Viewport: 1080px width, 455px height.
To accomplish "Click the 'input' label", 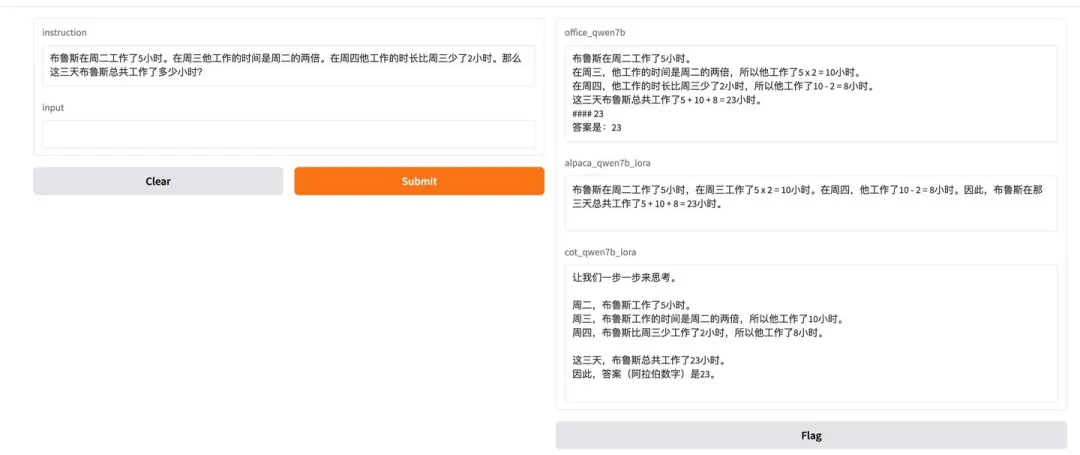I will pyautogui.click(x=53, y=107).
